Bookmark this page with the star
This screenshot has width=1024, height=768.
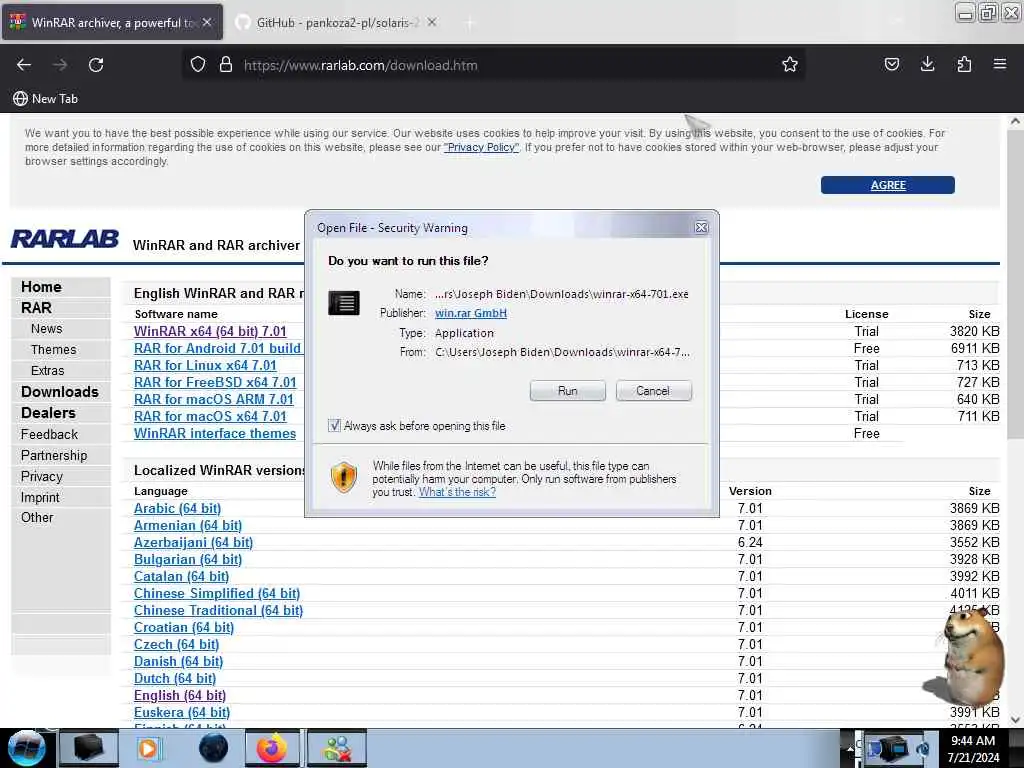[790, 65]
